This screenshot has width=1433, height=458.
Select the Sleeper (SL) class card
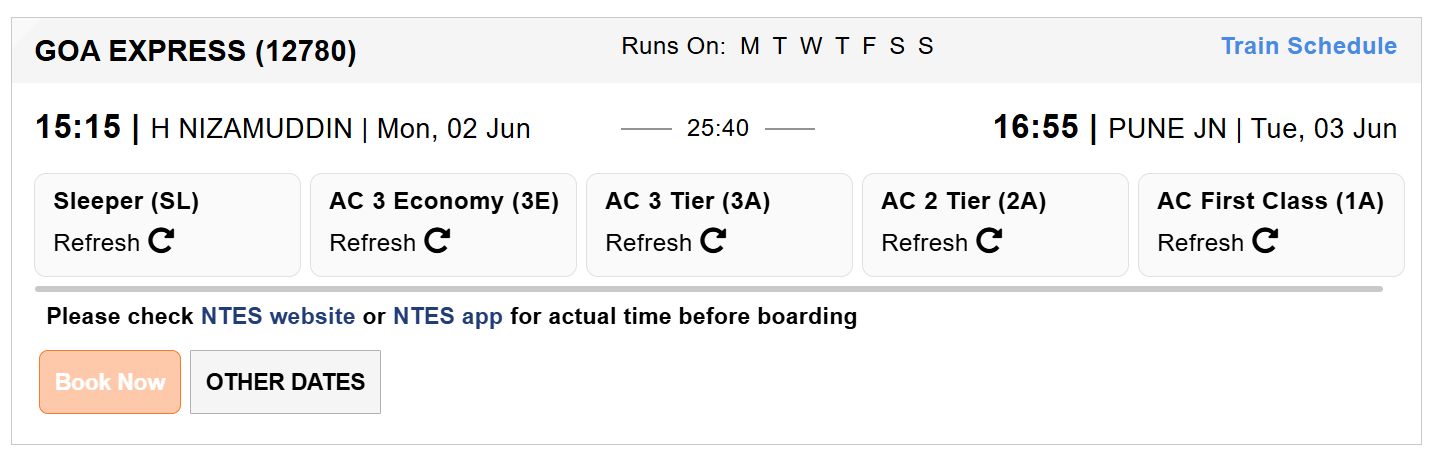click(167, 225)
